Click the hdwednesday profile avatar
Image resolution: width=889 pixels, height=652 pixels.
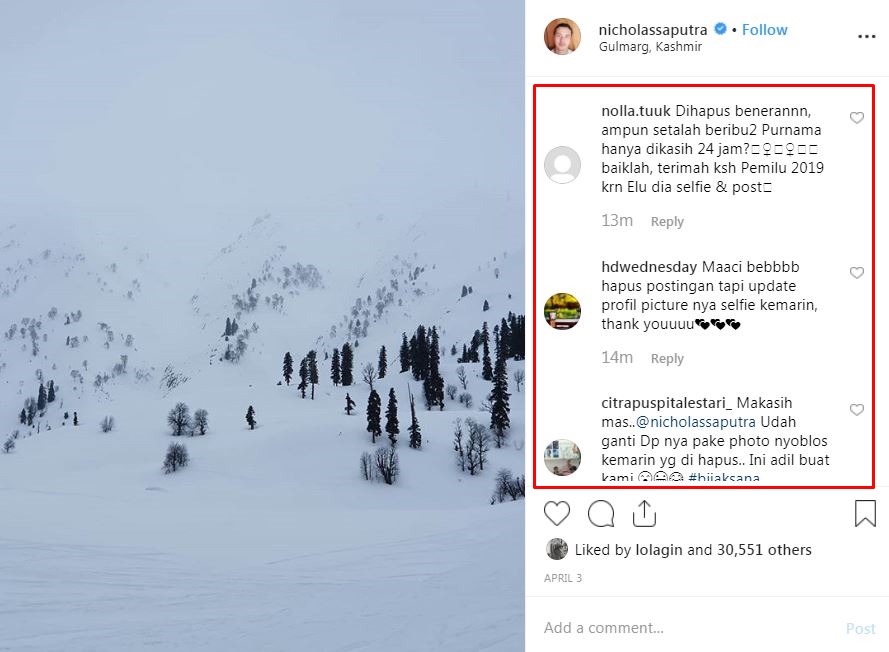(562, 311)
